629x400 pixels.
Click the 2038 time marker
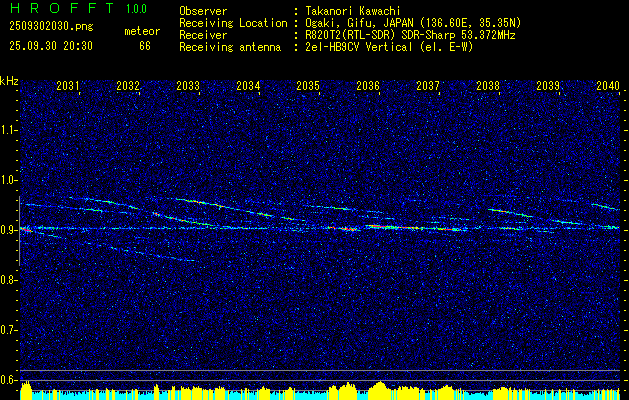pos(488,85)
